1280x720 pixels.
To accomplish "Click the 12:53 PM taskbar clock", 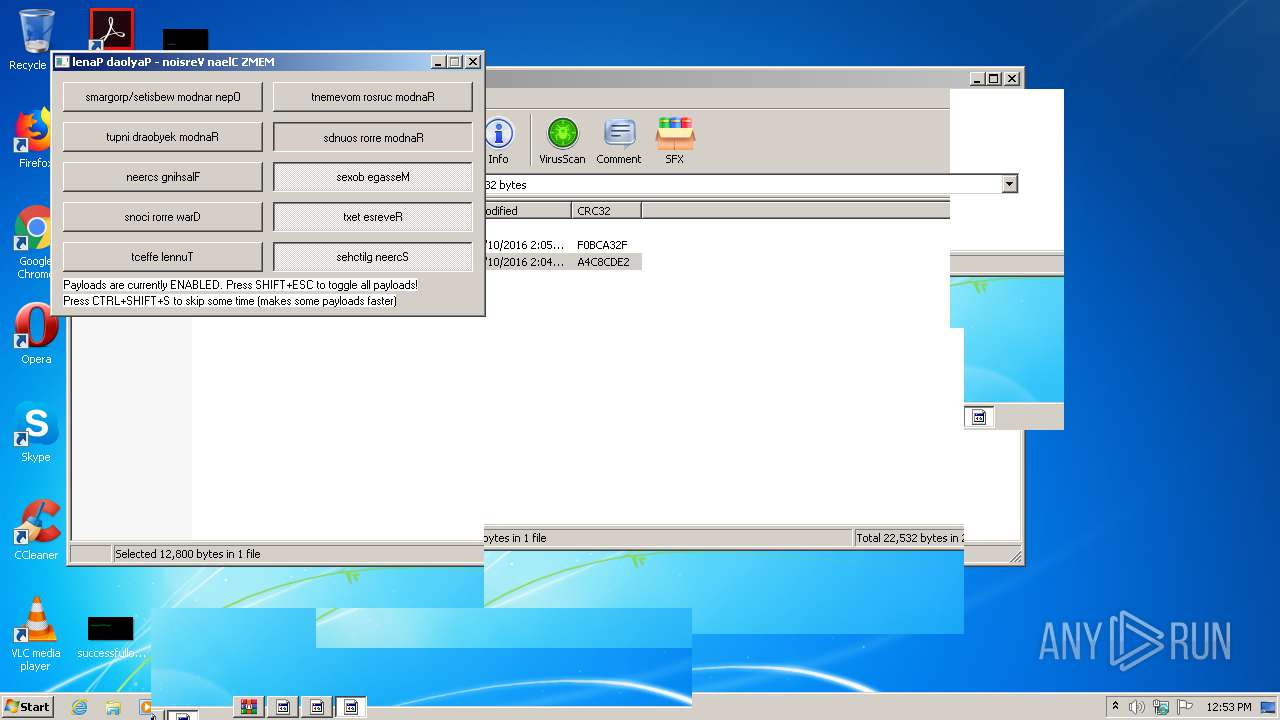I will click(1228, 707).
